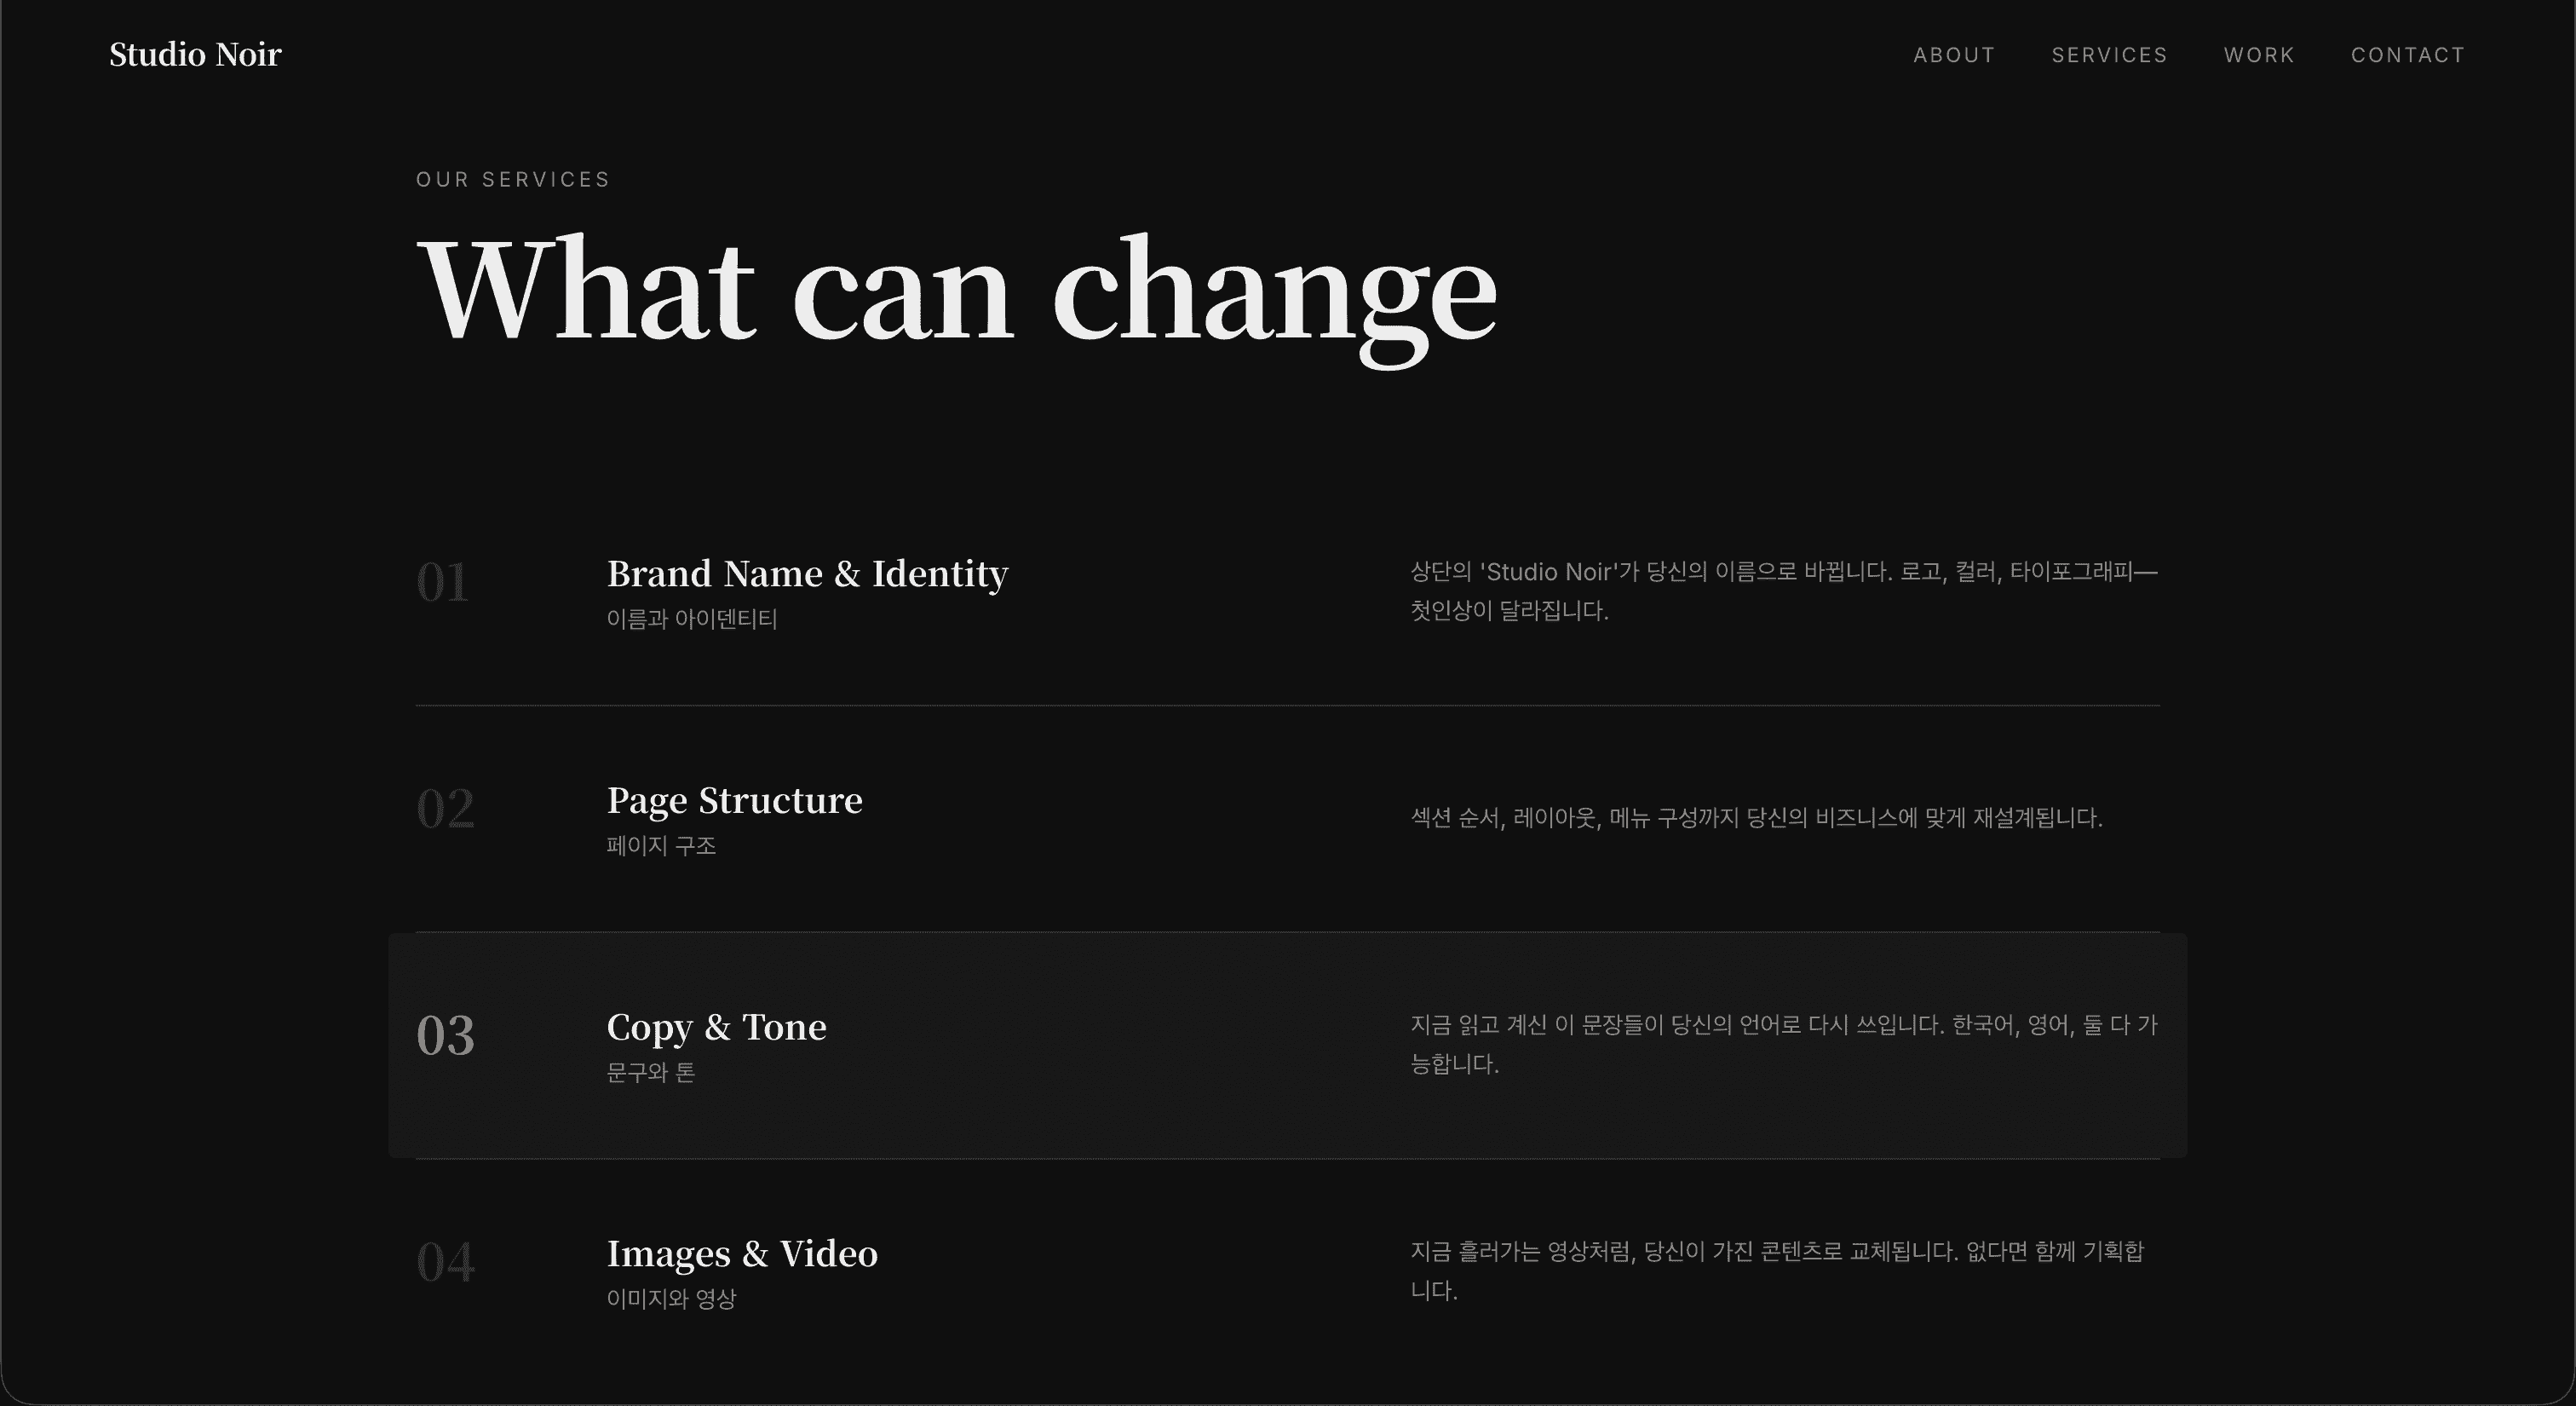The width and height of the screenshot is (2576, 1406).
Task: Navigate to the Work page
Action: tap(2259, 55)
